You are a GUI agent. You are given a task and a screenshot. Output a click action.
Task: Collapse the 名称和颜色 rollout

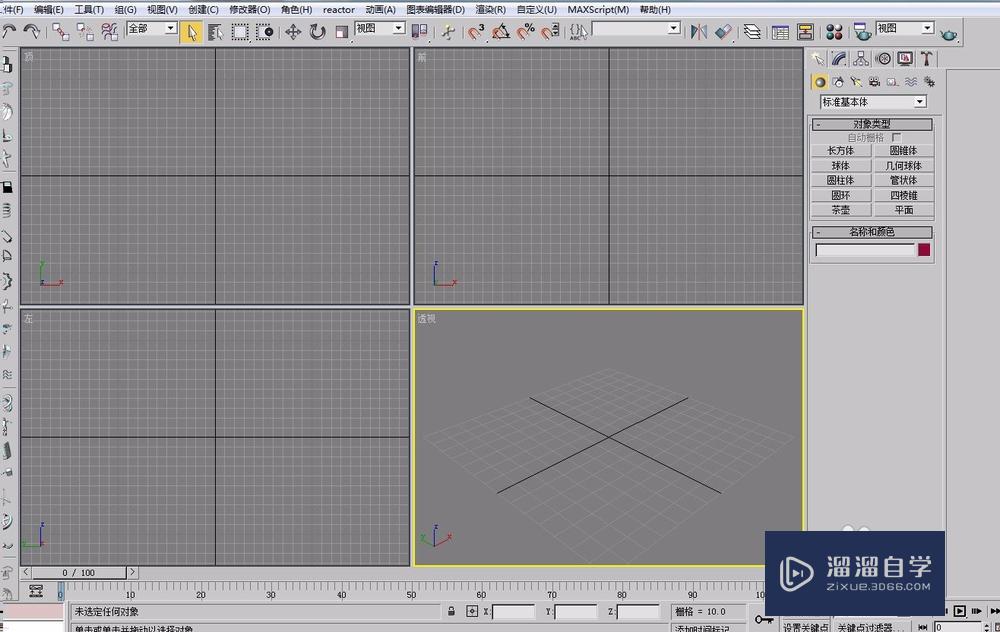[872, 232]
